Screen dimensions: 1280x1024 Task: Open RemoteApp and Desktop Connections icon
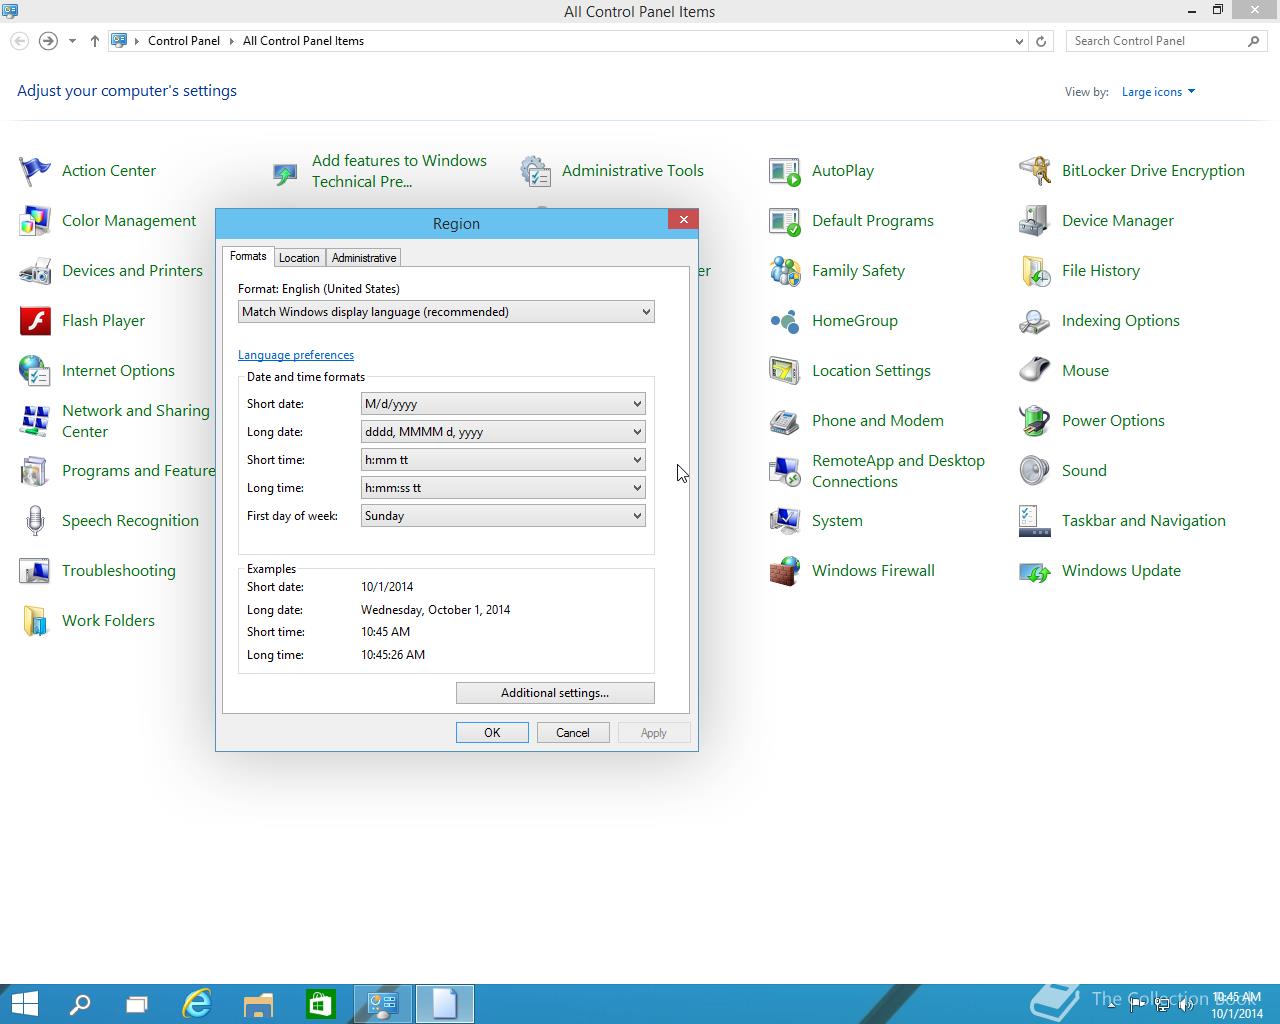[785, 471]
